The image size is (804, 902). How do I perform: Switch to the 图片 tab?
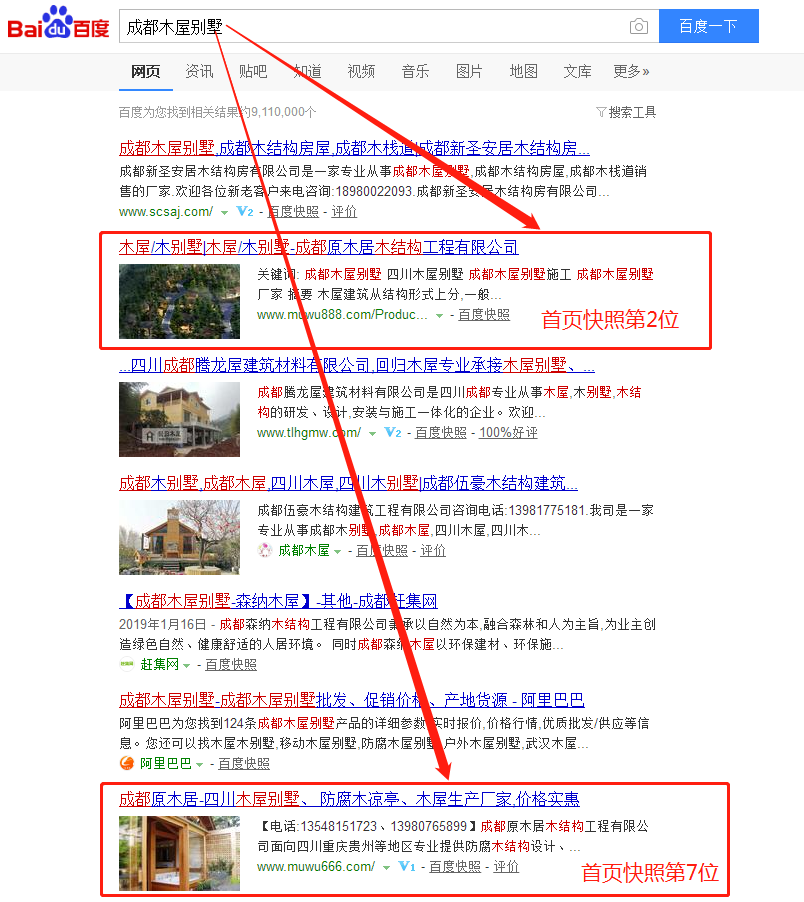tap(469, 71)
